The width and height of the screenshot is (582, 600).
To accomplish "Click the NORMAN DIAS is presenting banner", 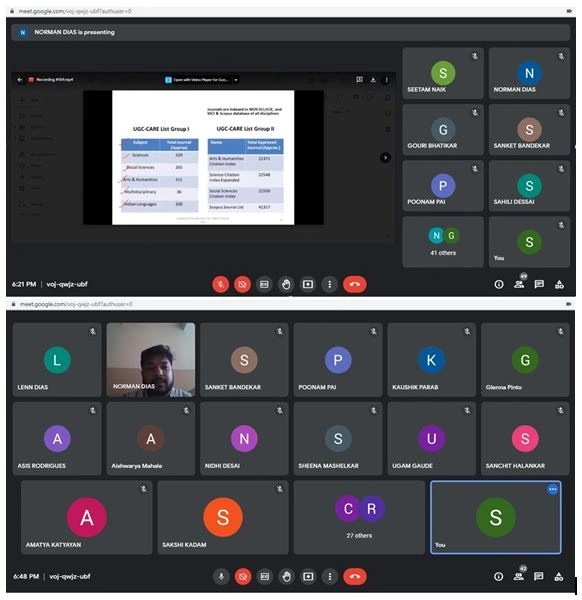I will pos(291,33).
